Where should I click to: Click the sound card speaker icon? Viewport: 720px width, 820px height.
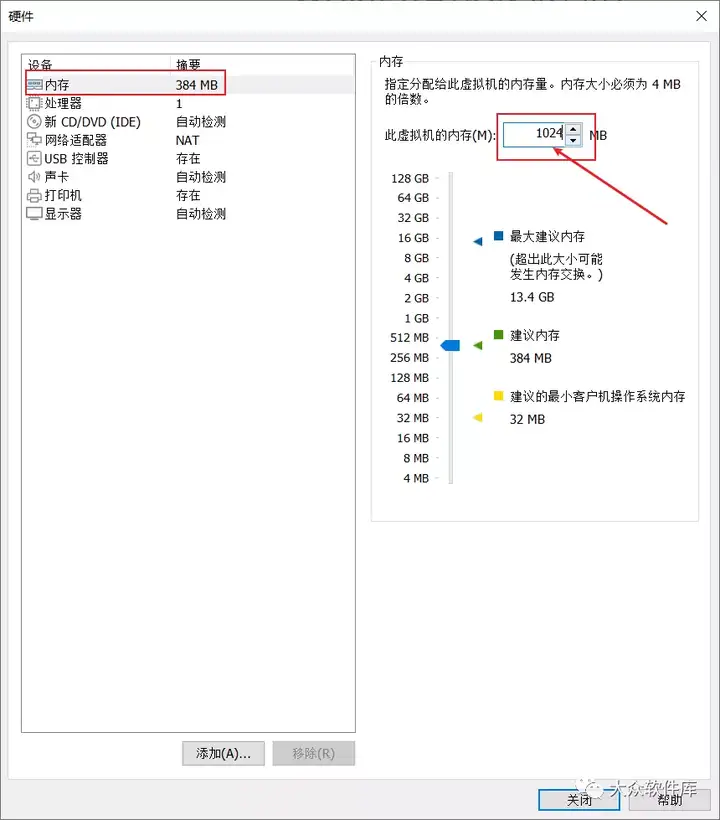pyautogui.click(x=34, y=177)
